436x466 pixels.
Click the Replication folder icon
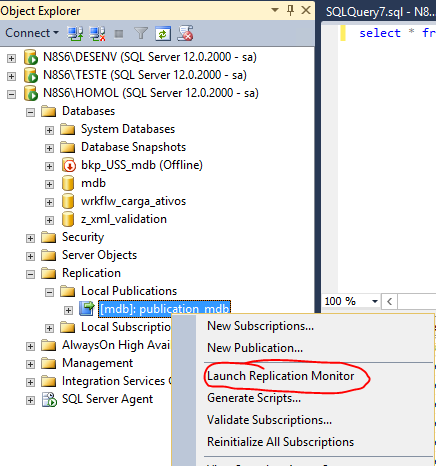(49, 273)
